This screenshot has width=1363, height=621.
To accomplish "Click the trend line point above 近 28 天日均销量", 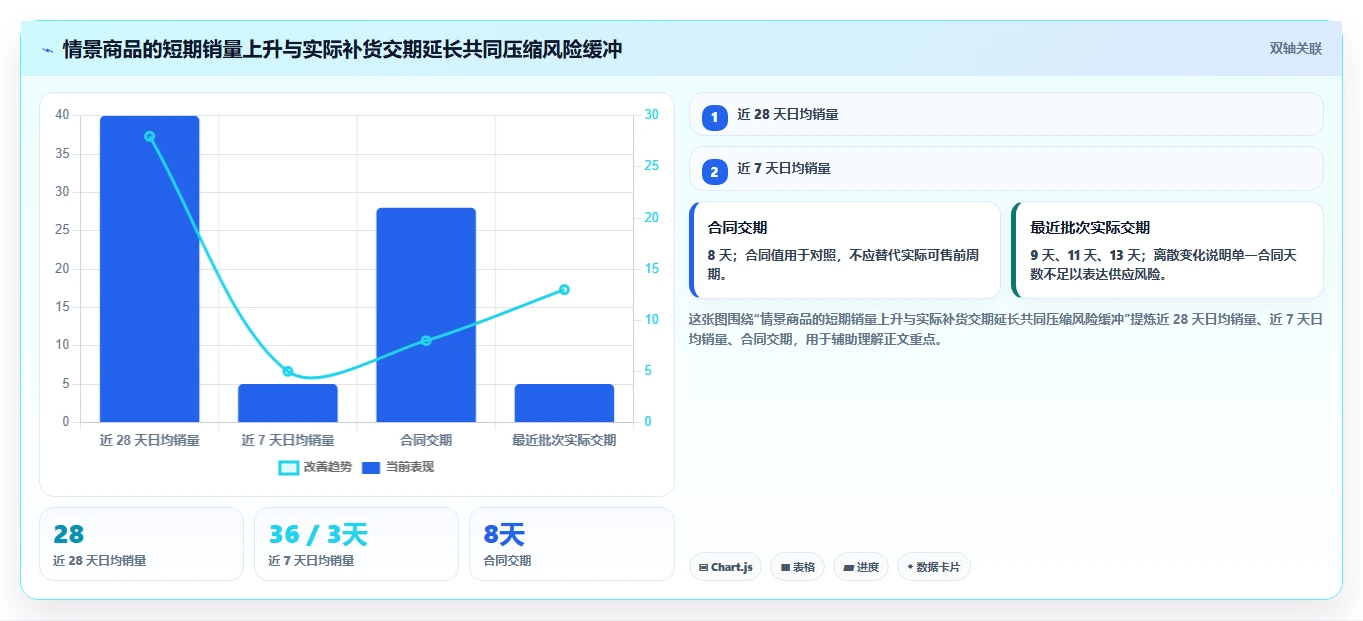I will click(x=149, y=136).
